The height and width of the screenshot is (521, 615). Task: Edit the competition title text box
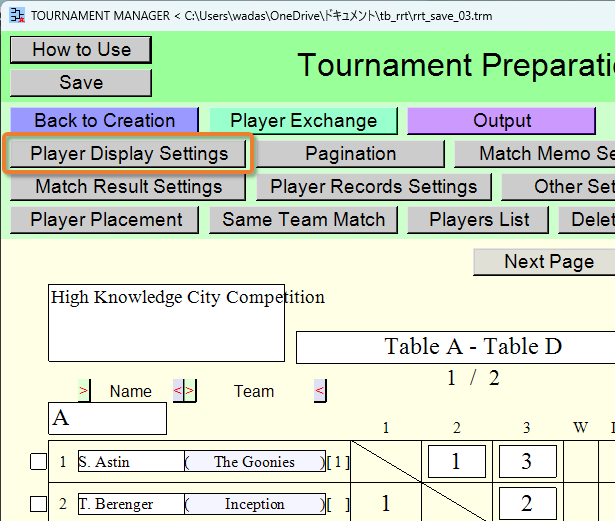pos(166,323)
